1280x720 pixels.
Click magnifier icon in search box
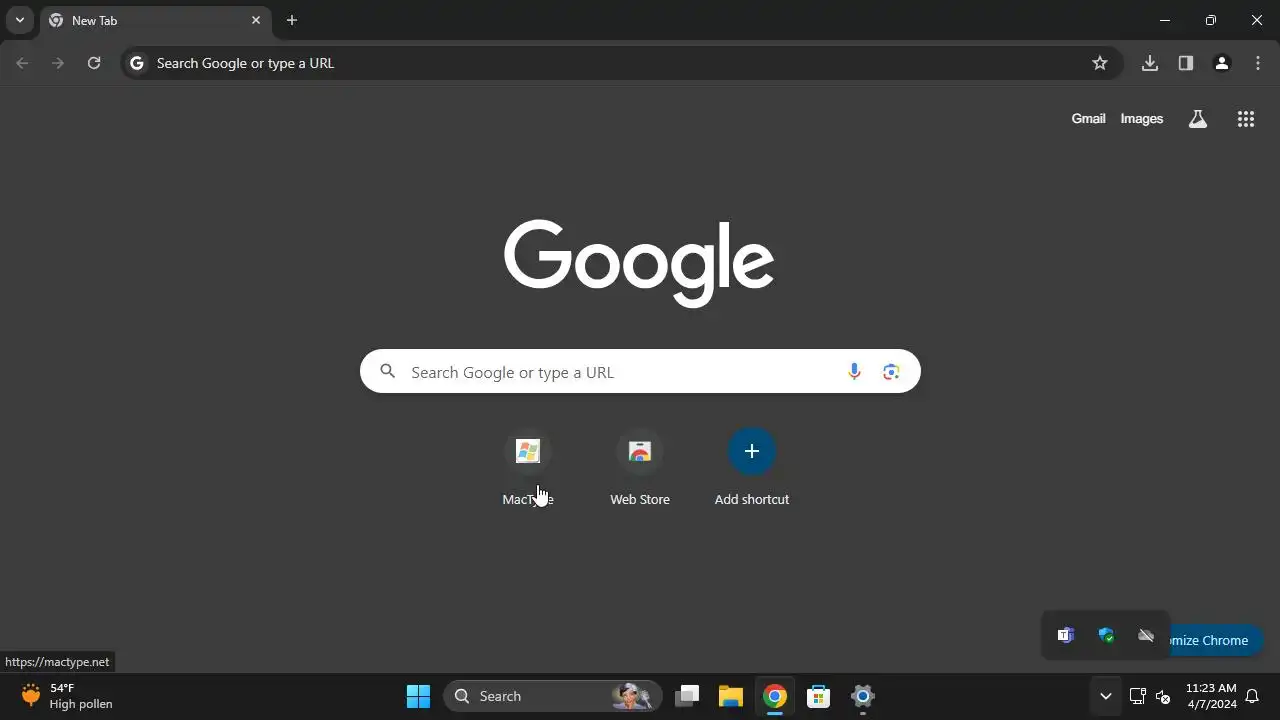click(x=388, y=372)
